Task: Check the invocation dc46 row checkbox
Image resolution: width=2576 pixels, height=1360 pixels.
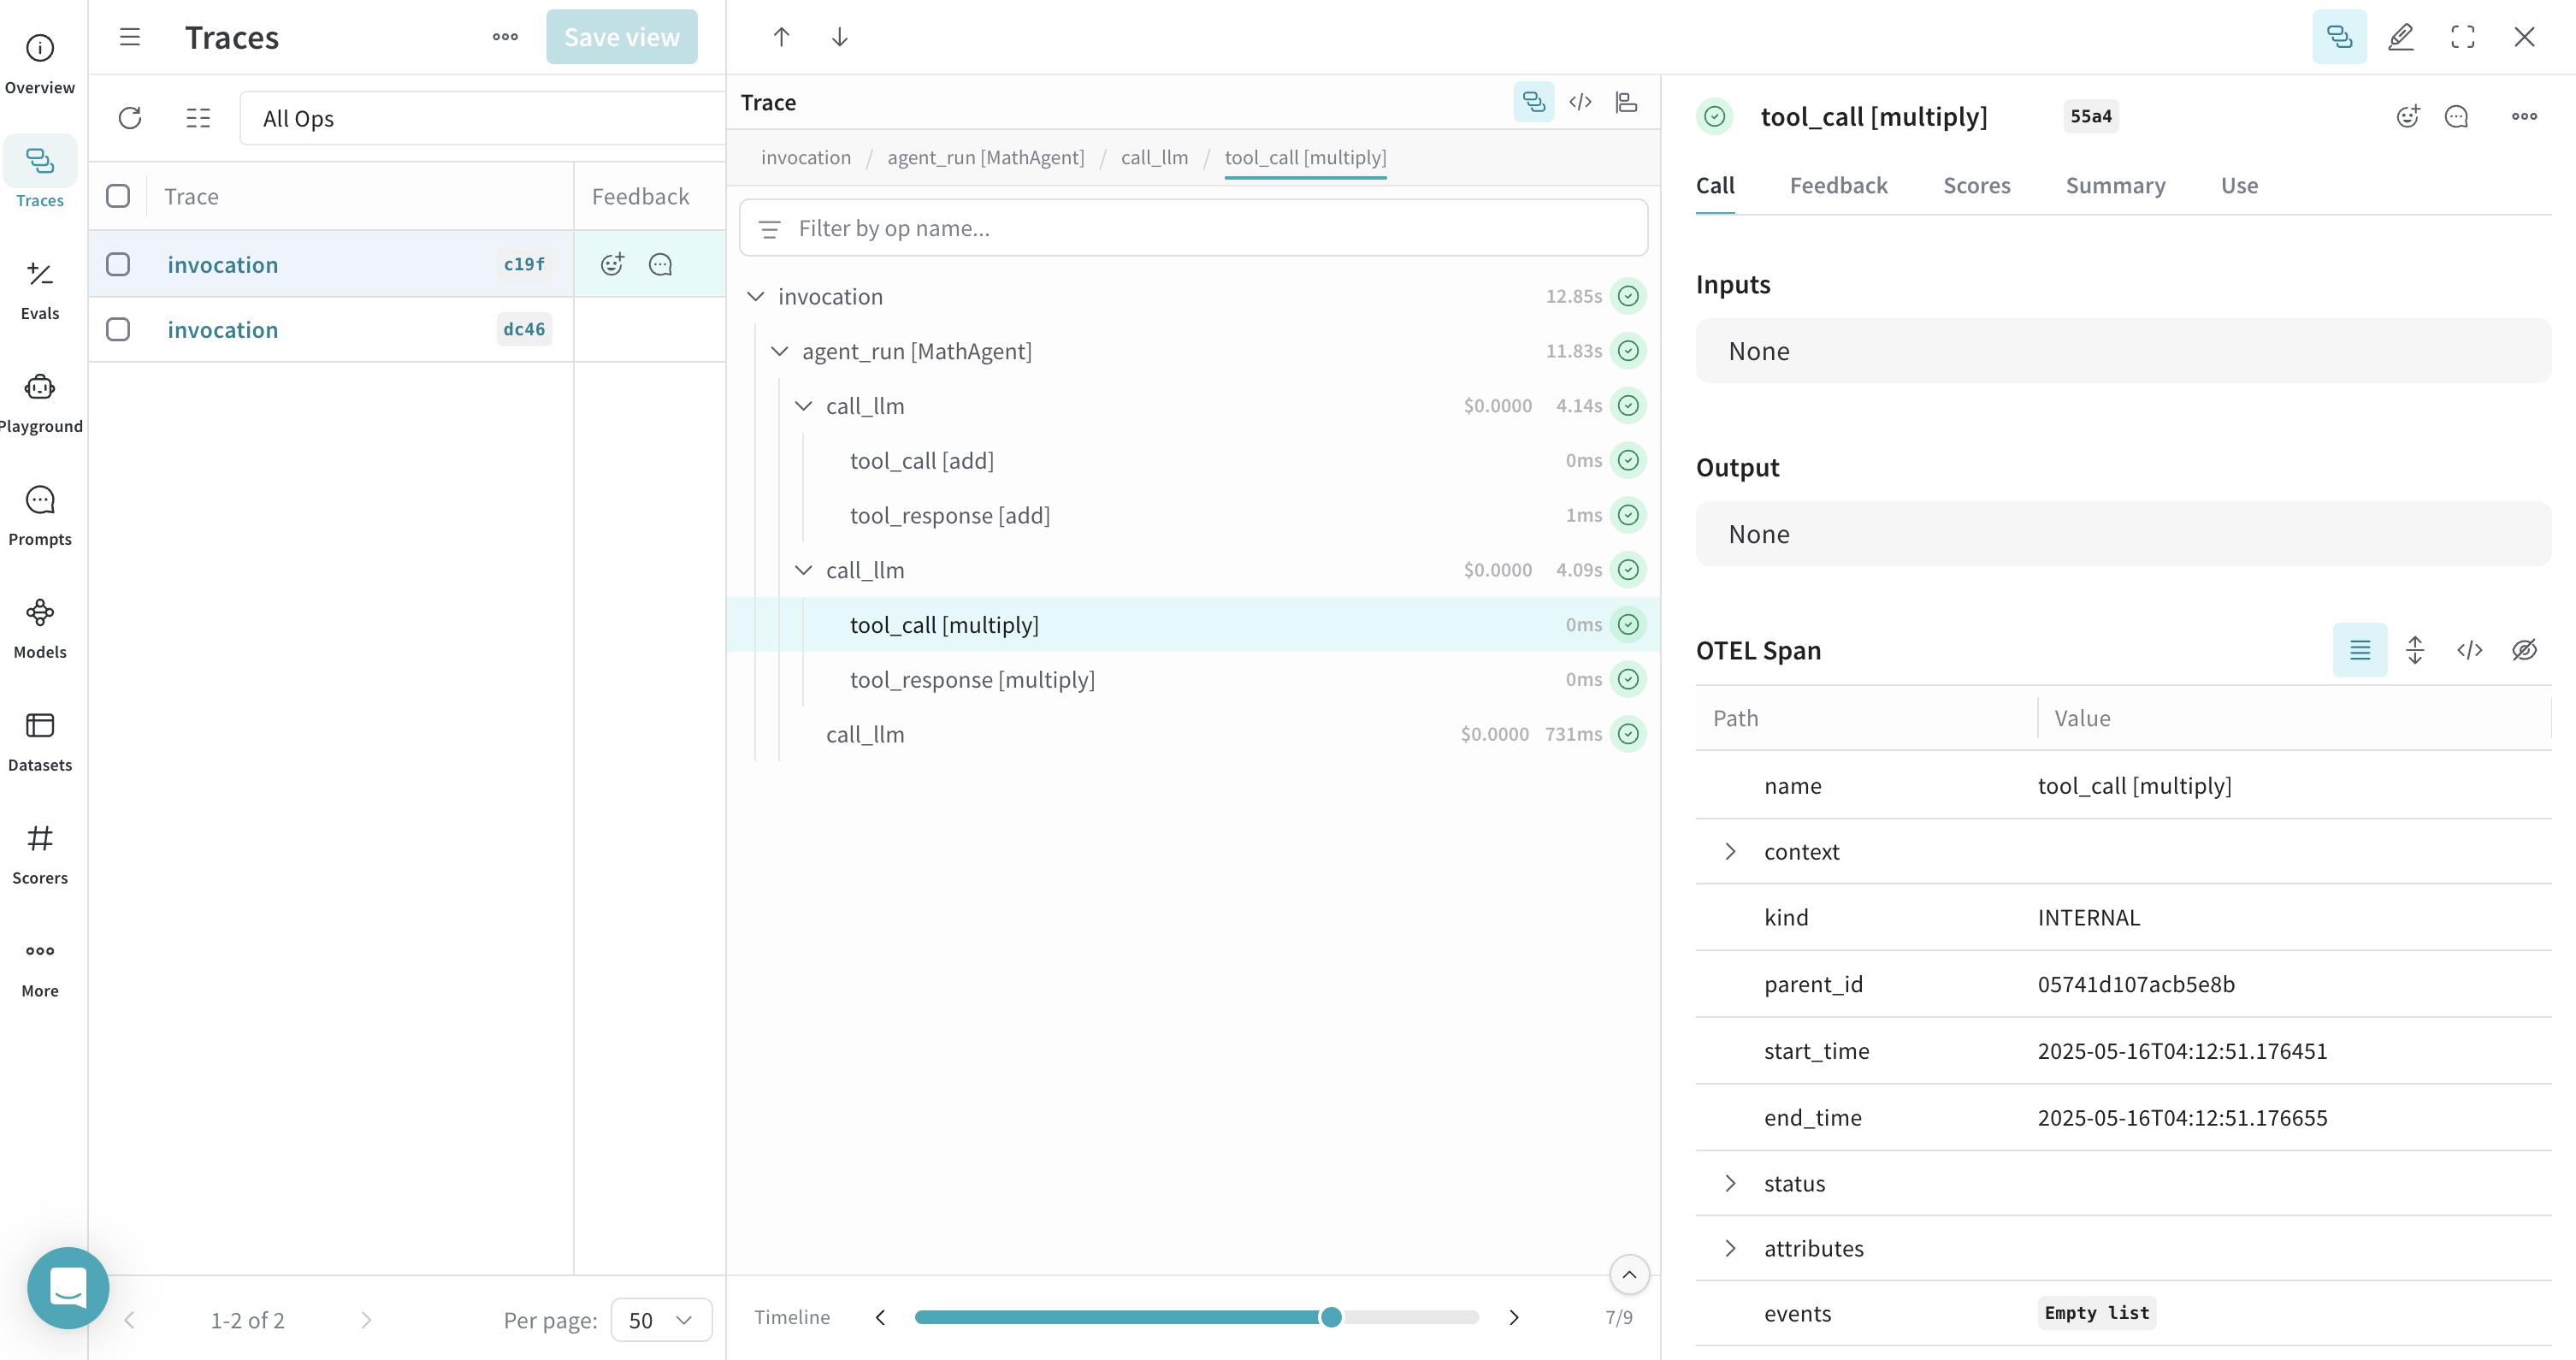Action: [x=118, y=329]
